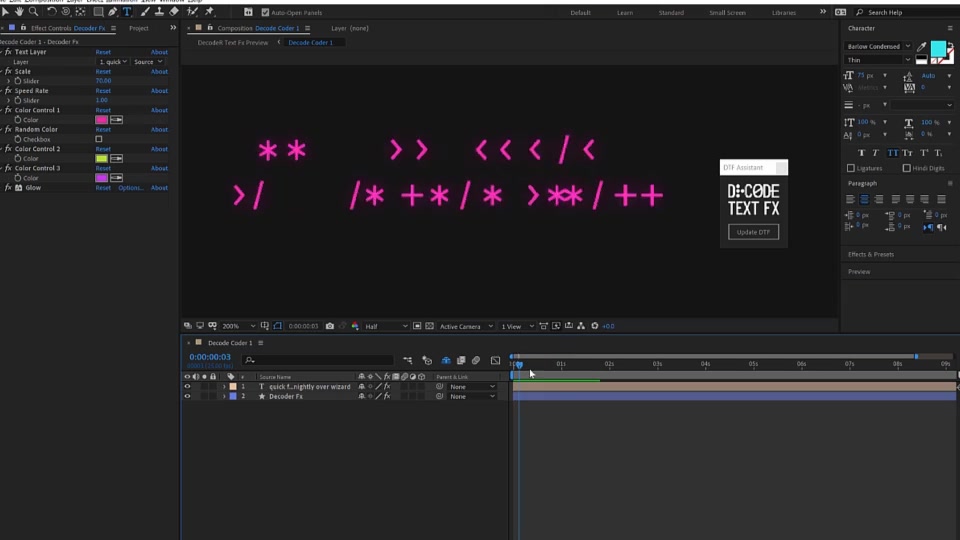Toggle the Random Color checkbox
The height and width of the screenshot is (540, 960).
click(x=99, y=139)
